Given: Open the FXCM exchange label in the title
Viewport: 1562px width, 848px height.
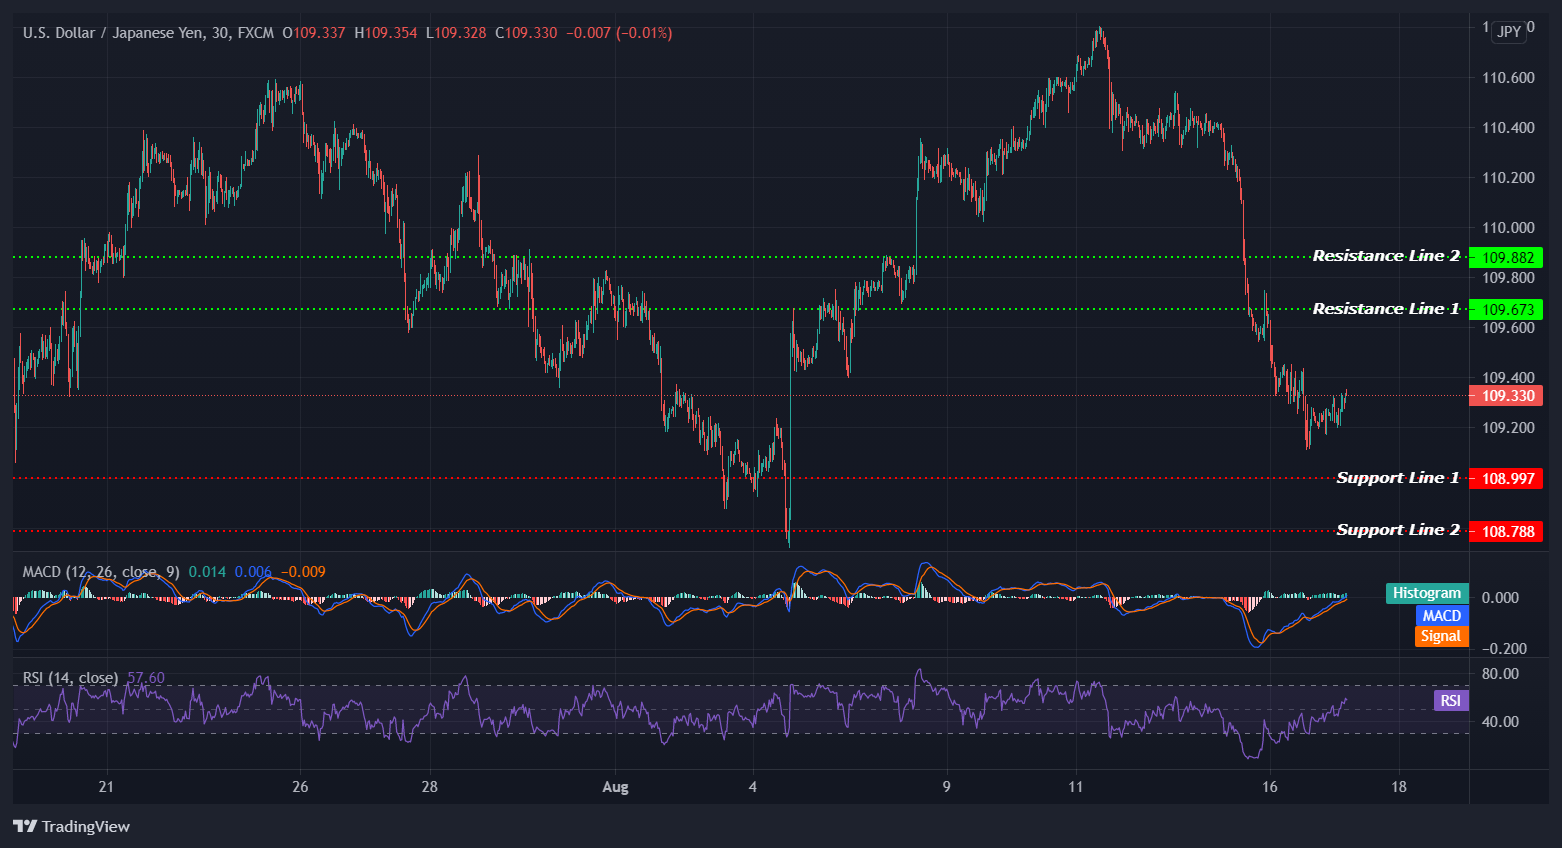Looking at the screenshot, I should pos(255,32).
